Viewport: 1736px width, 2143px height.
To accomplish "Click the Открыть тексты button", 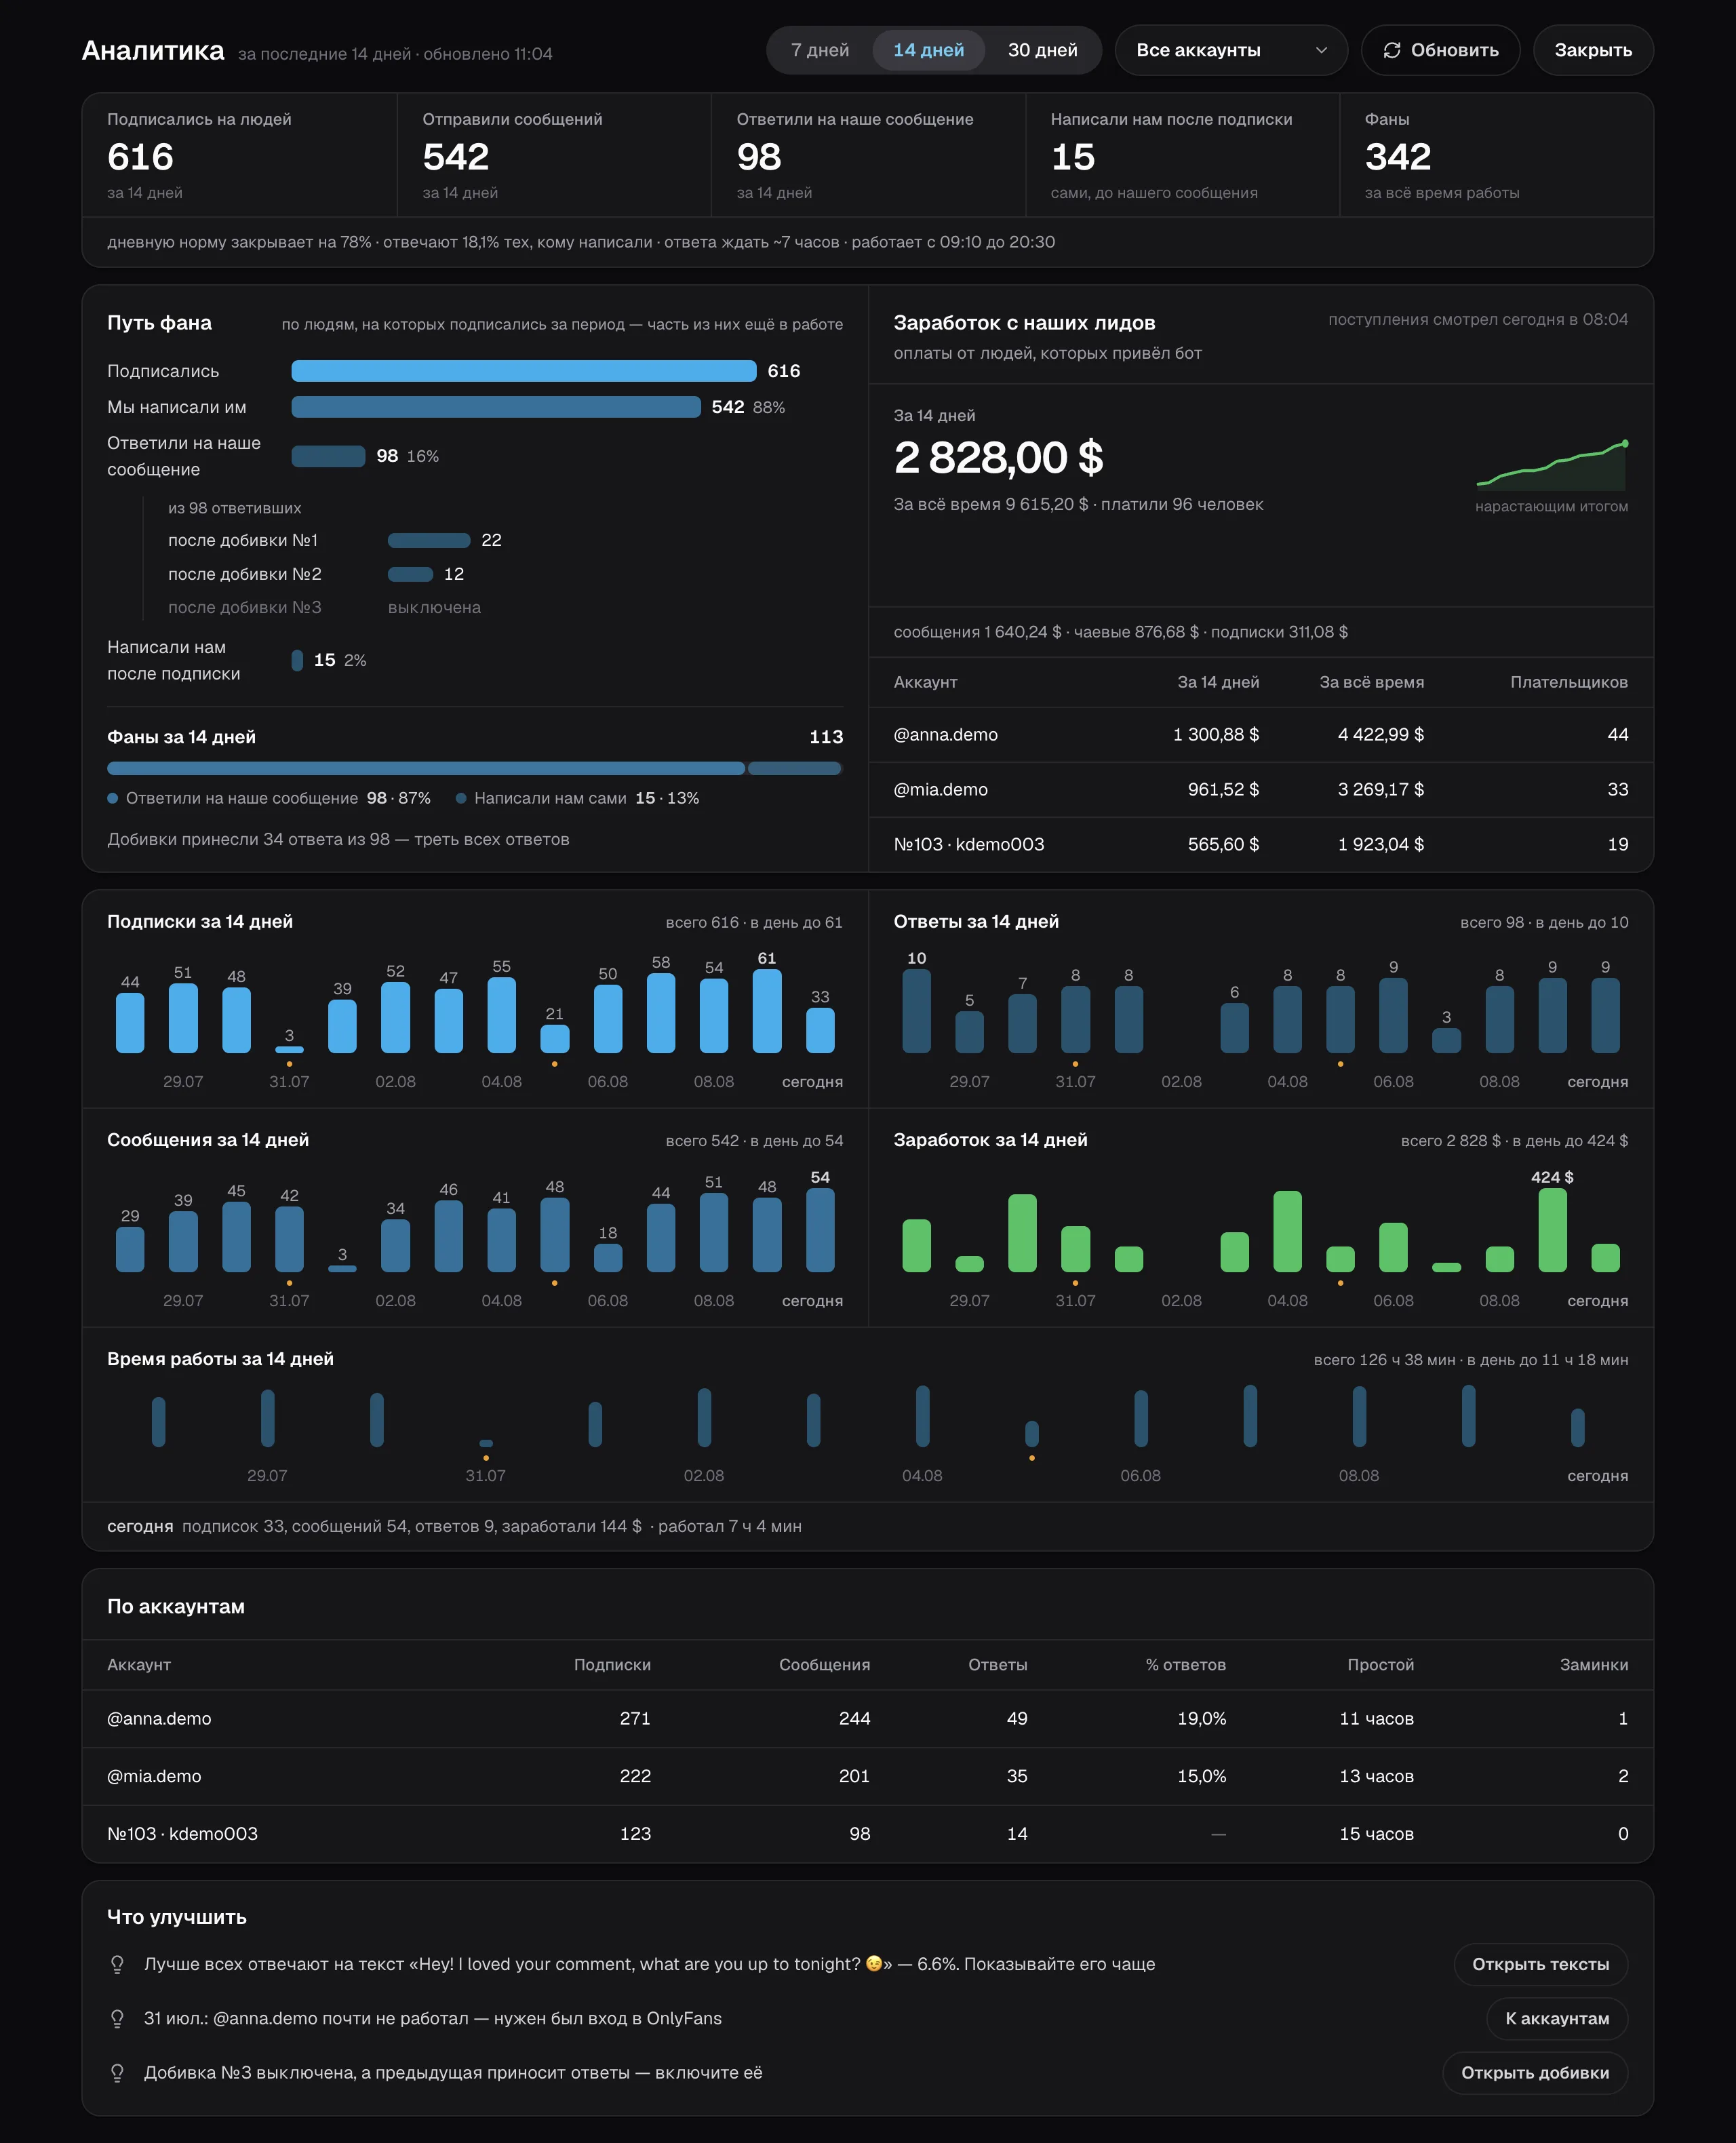I will coord(1540,1964).
